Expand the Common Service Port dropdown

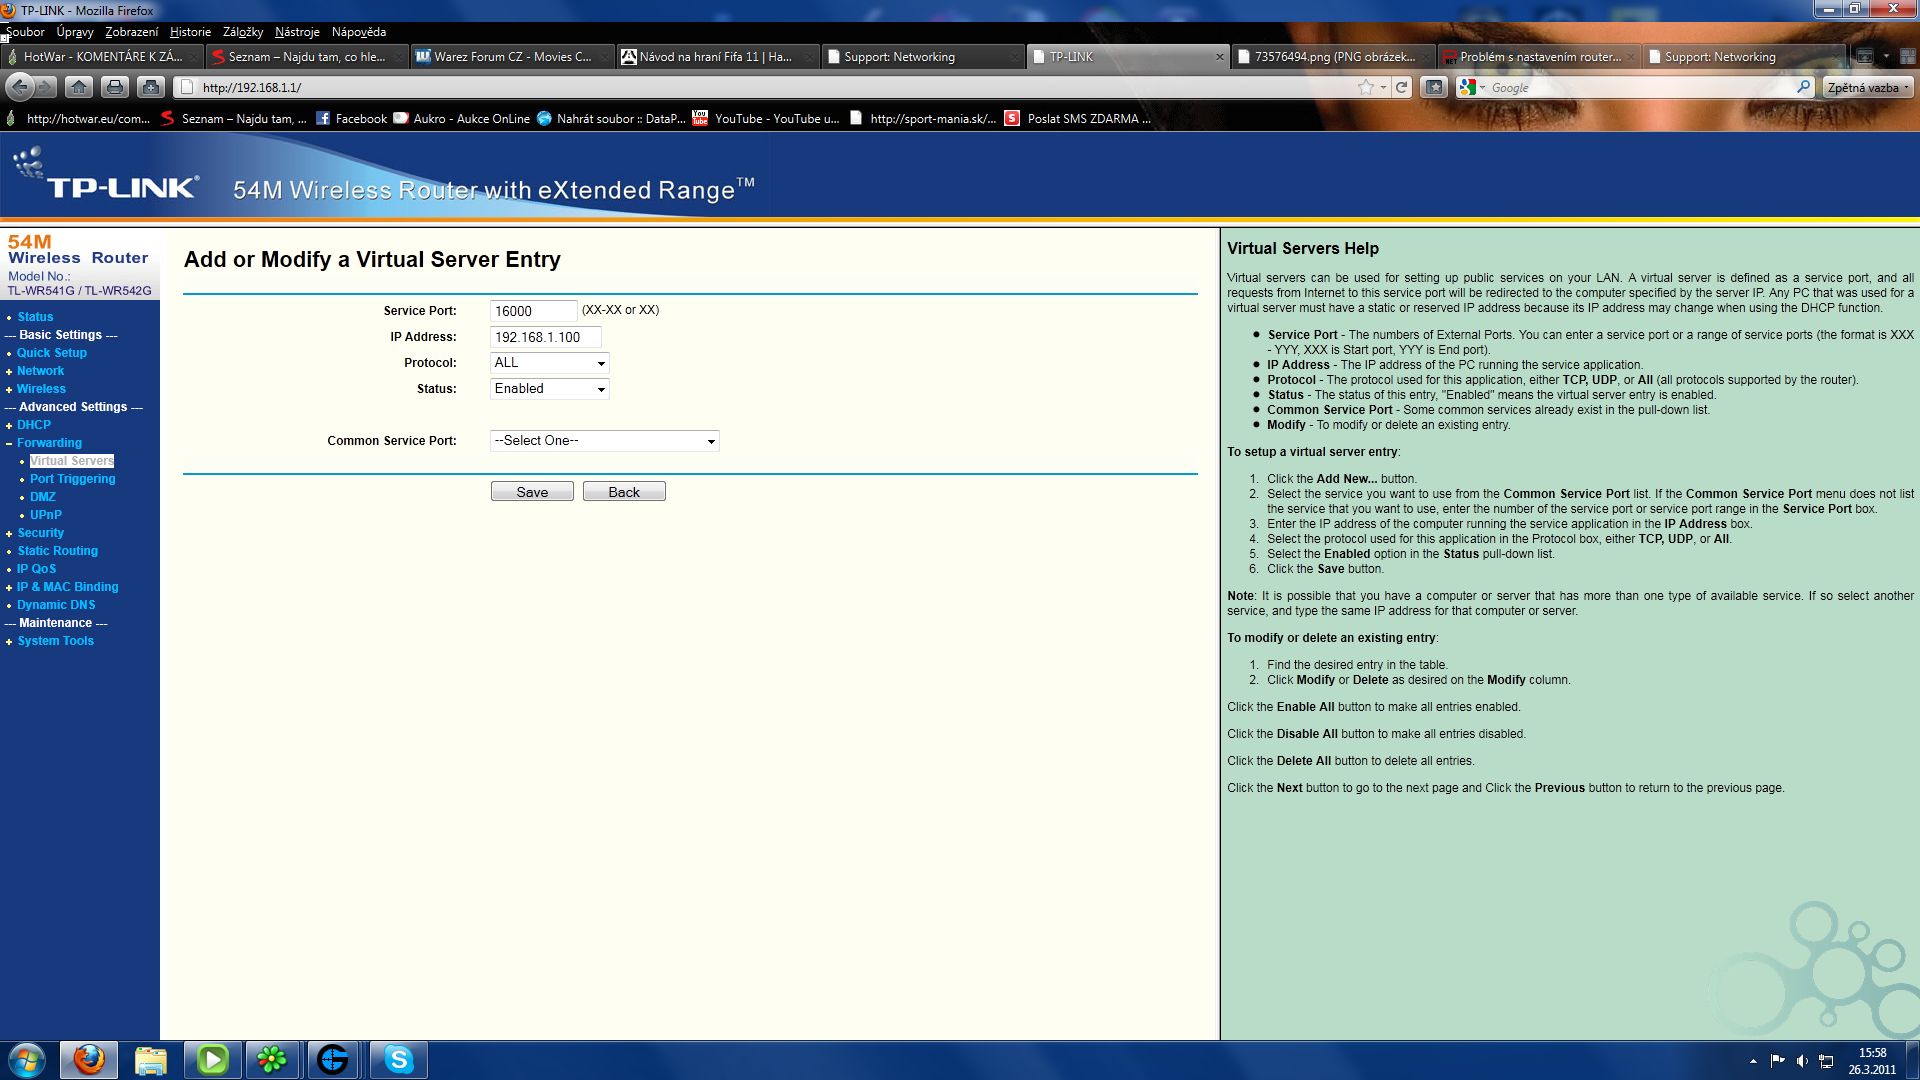point(604,441)
